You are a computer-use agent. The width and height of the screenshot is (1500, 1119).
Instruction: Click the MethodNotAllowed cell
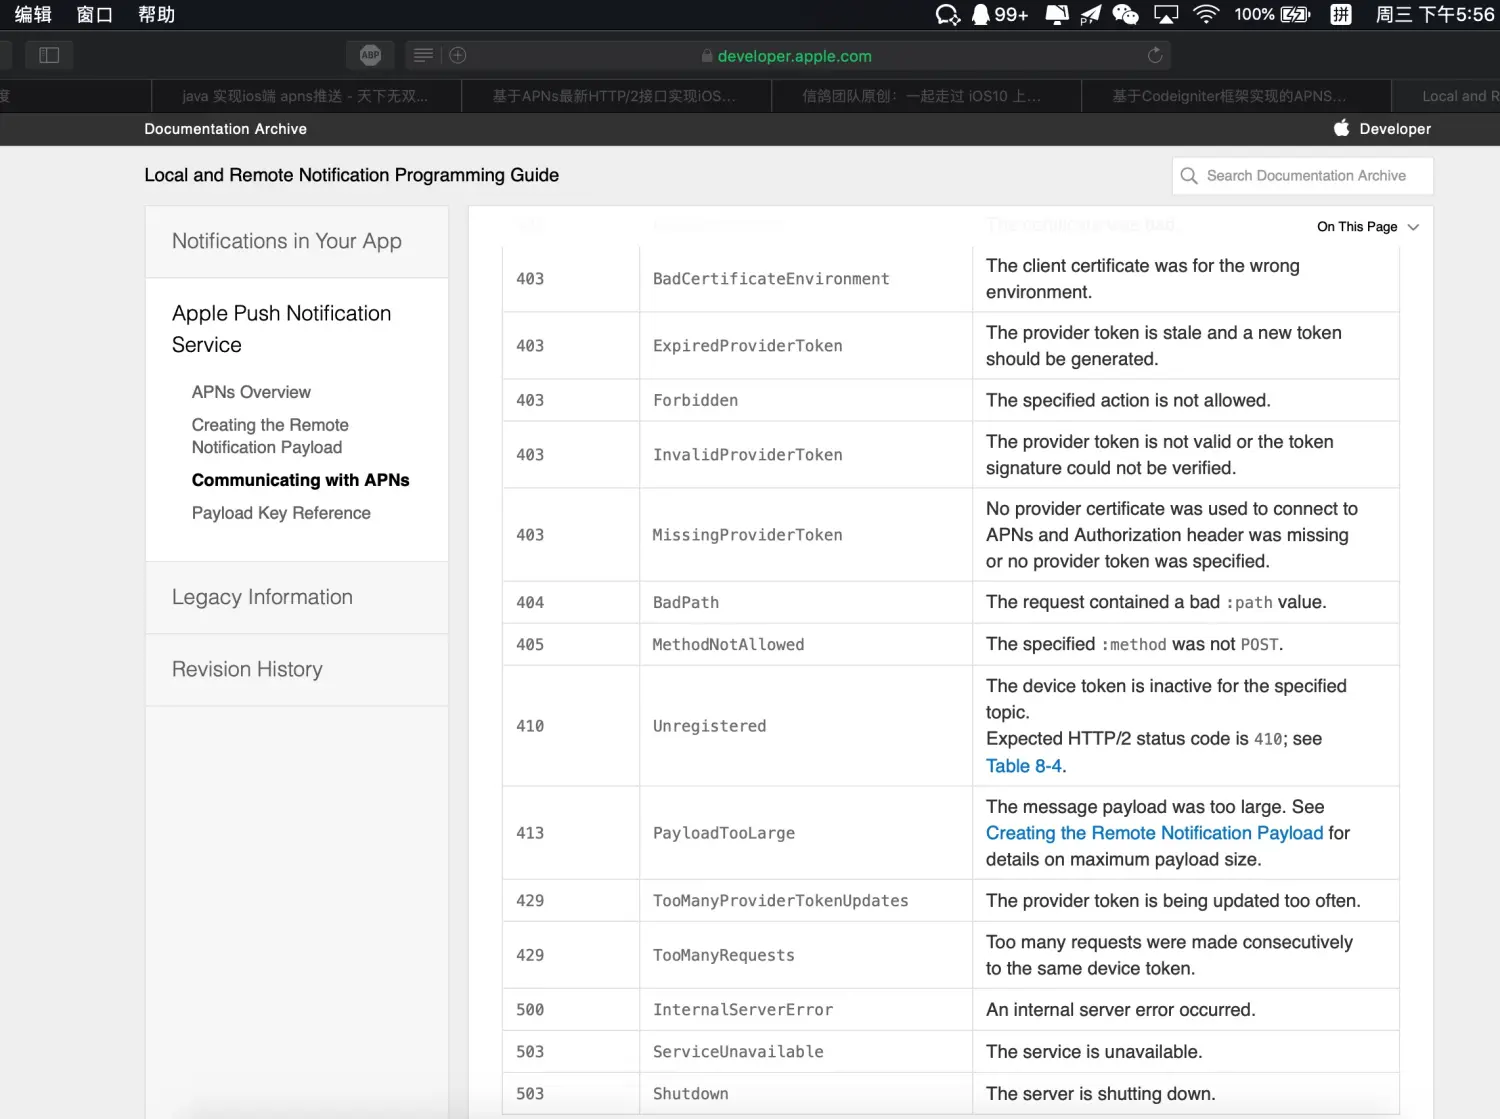coord(805,644)
